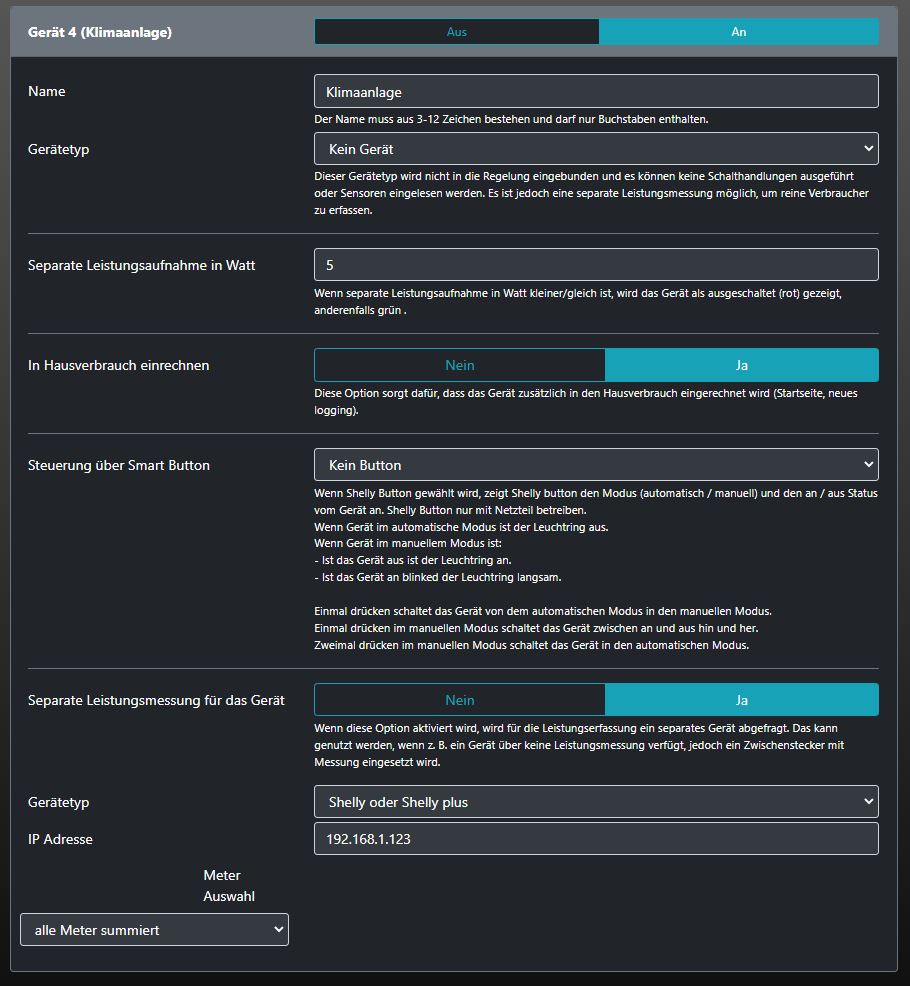The height and width of the screenshot is (986, 910).
Task: Open the alle Meter summiert dropdown
Action: [154, 929]
